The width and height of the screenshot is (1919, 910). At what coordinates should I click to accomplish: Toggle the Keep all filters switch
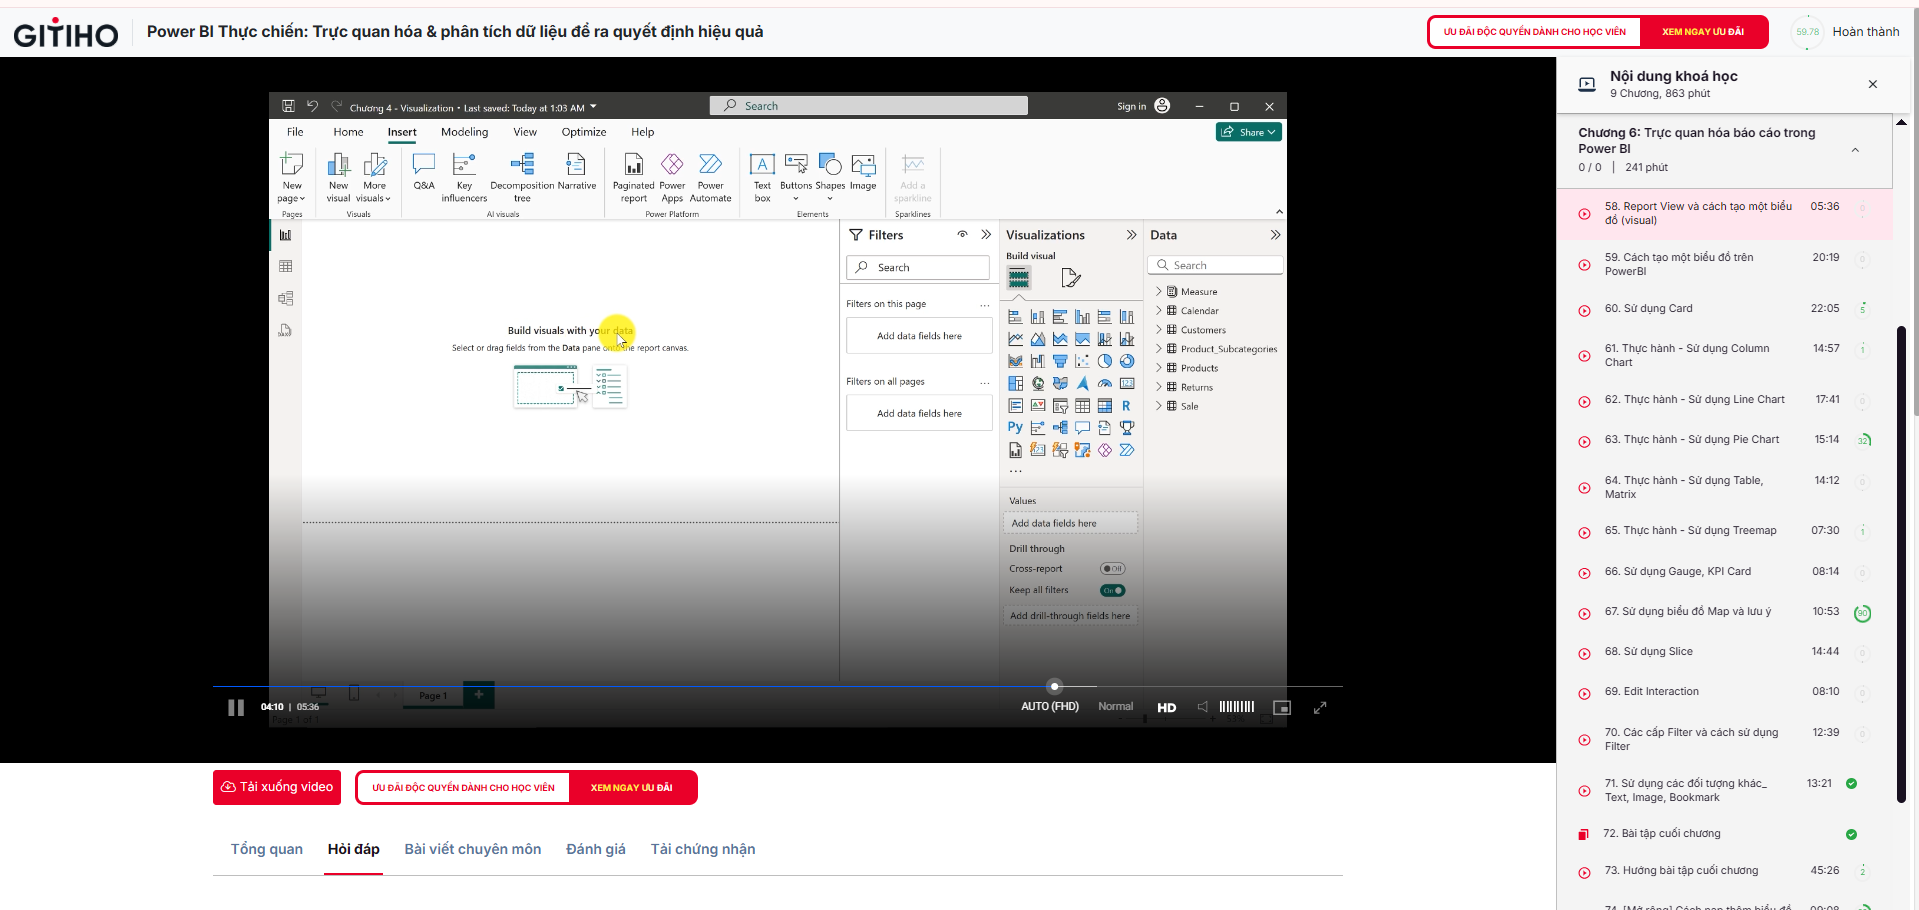tap(1113, 590)
